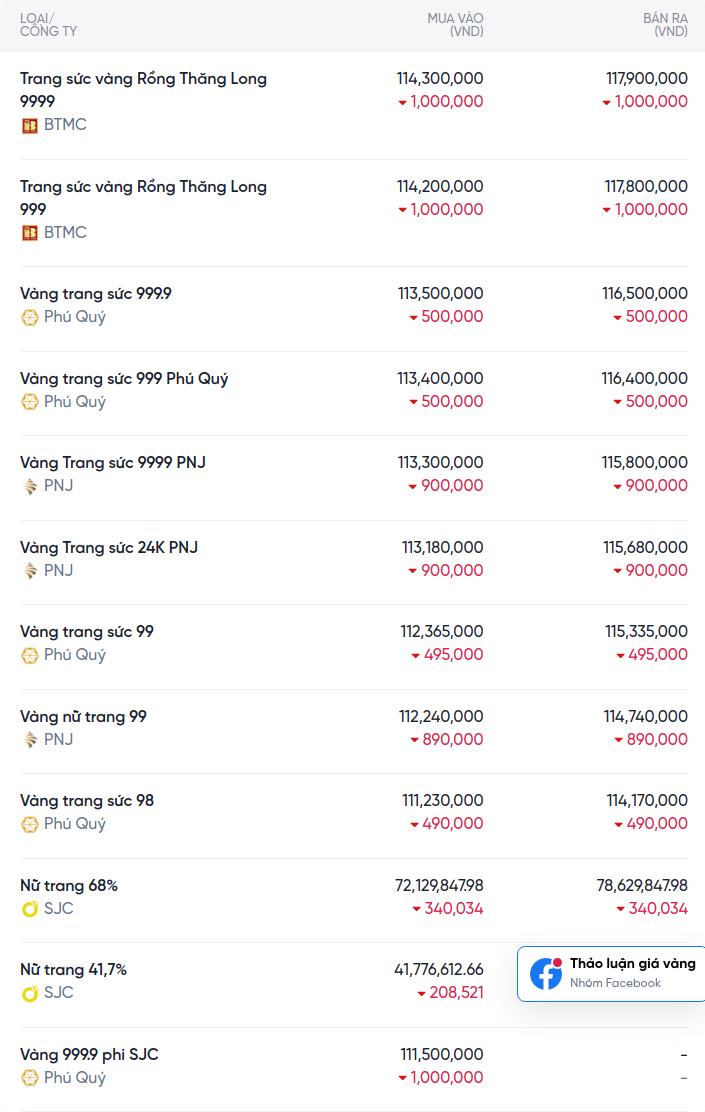The height and width of the screenshot is (1112, 705).
Task: Click Phú Quý logo under Vàng 999.9 phi SJC
Action: 30,1078
